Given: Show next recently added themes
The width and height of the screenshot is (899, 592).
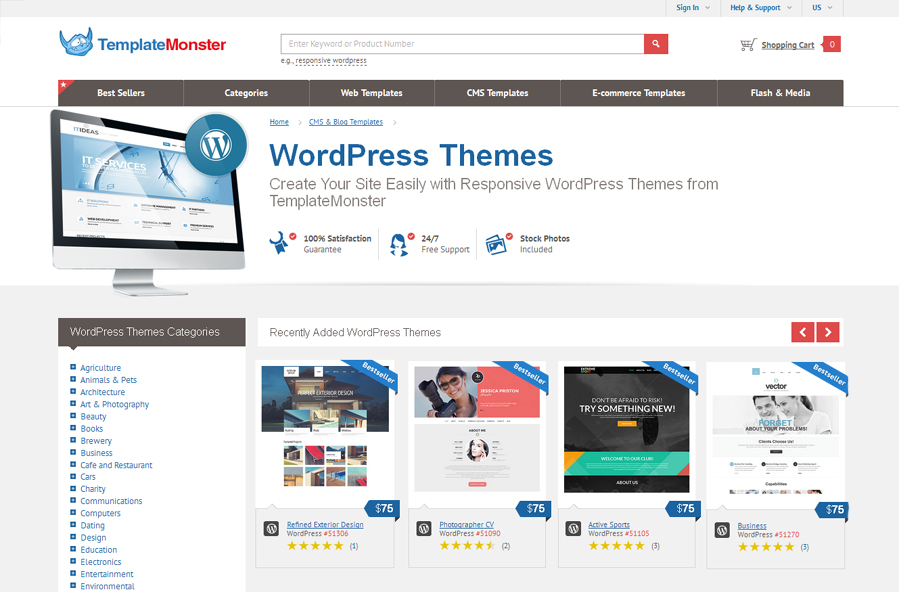Looking at the screenshot, I should tap(828, 332).
